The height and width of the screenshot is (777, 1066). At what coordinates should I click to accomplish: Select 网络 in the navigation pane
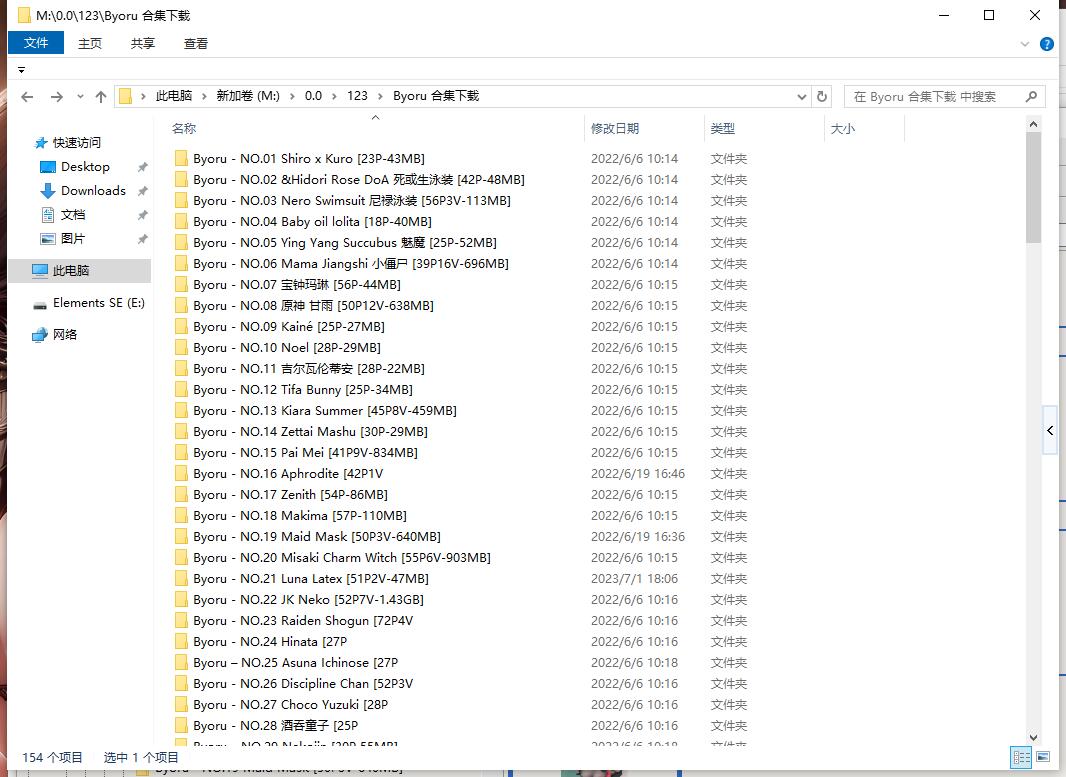[65, 334]
